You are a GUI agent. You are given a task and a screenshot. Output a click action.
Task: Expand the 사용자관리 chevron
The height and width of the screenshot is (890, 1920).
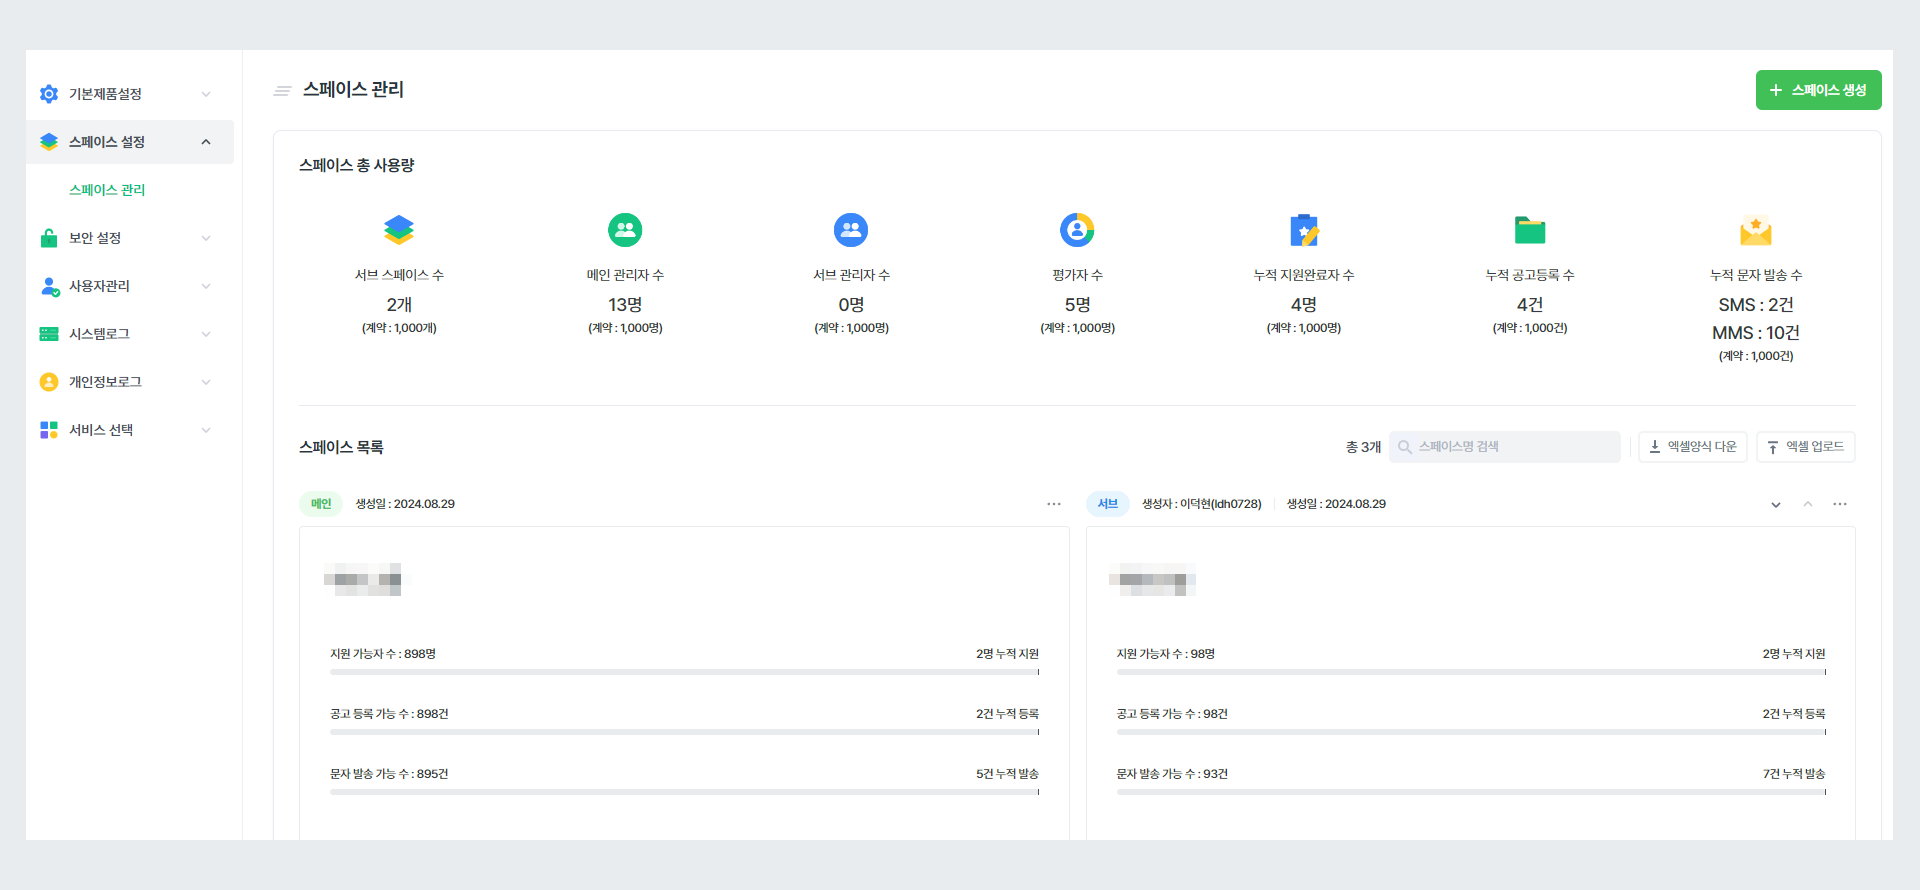206,286
